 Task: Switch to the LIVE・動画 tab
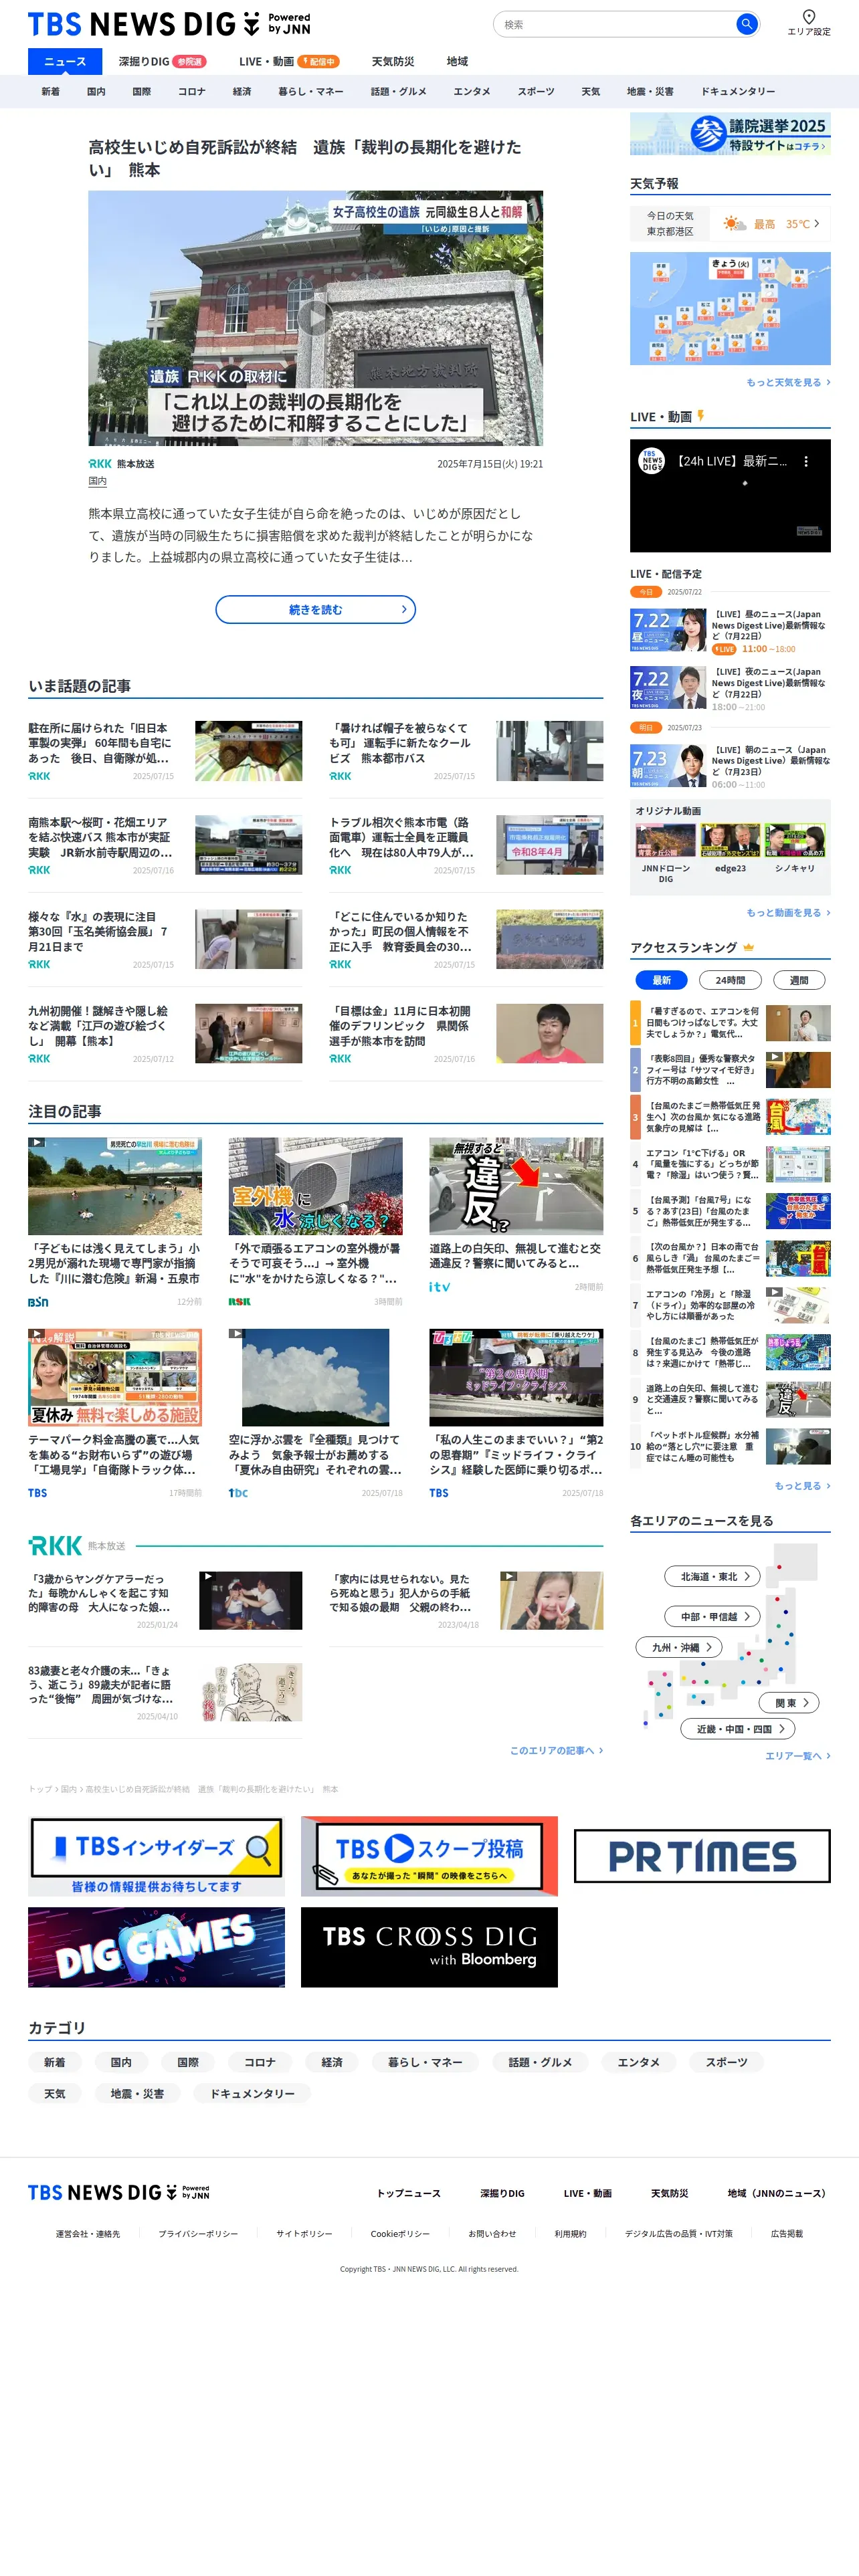point(289,62)
